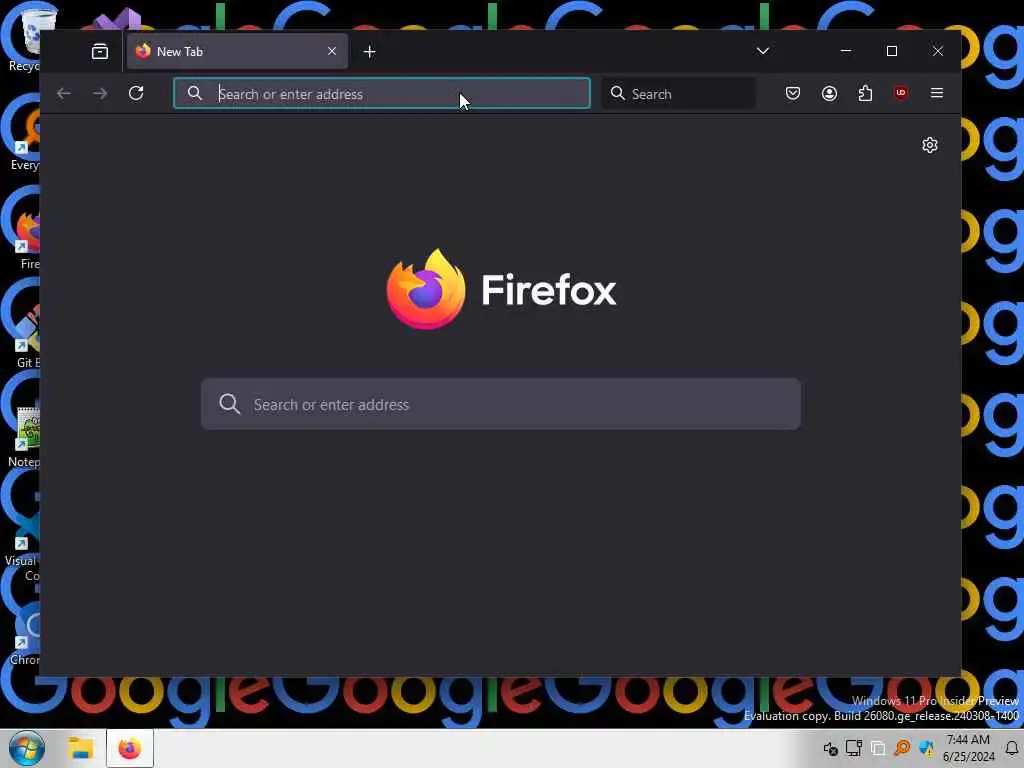Open network tray icon
This screenshot has height=768, width=1024.
pyautogui.click(x=854, y=748)
